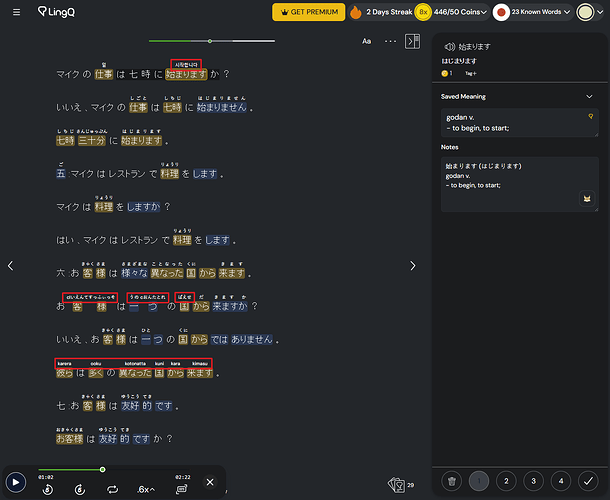Click the Tag+ add tag link

(x=470, y=73)
